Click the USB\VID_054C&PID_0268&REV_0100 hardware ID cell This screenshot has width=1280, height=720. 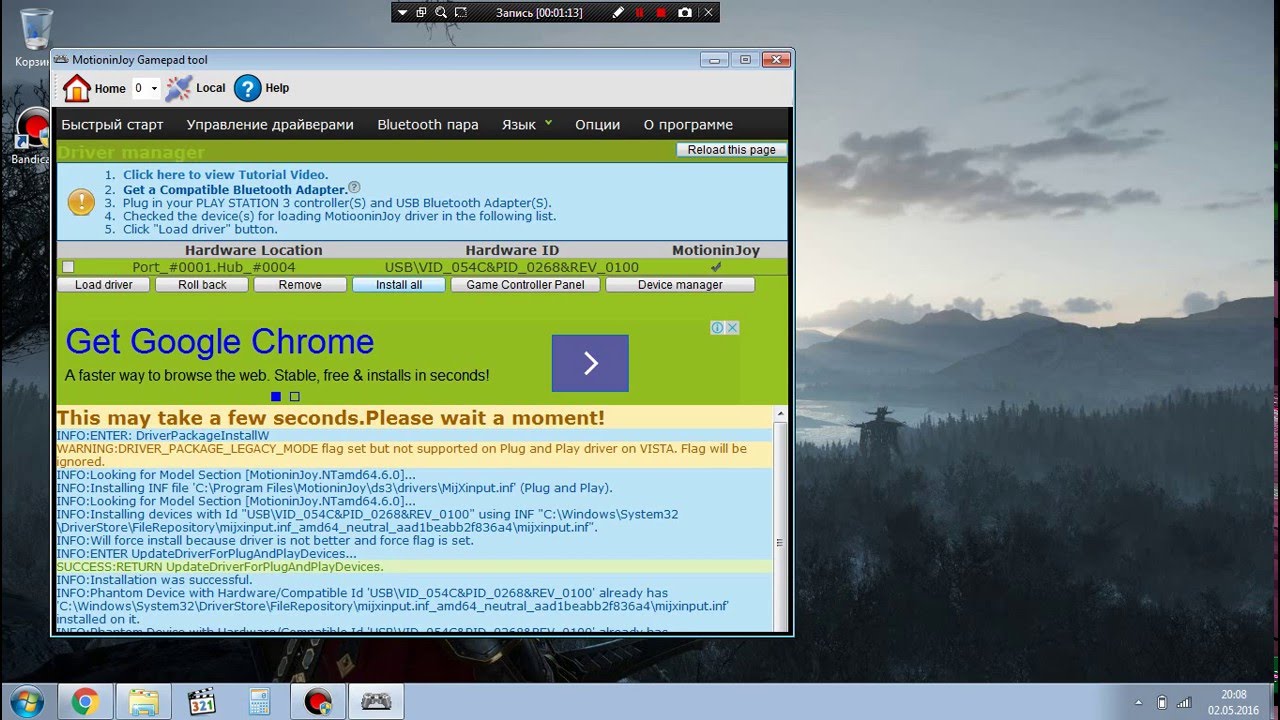pyautogui.click(x=512, y=267)
